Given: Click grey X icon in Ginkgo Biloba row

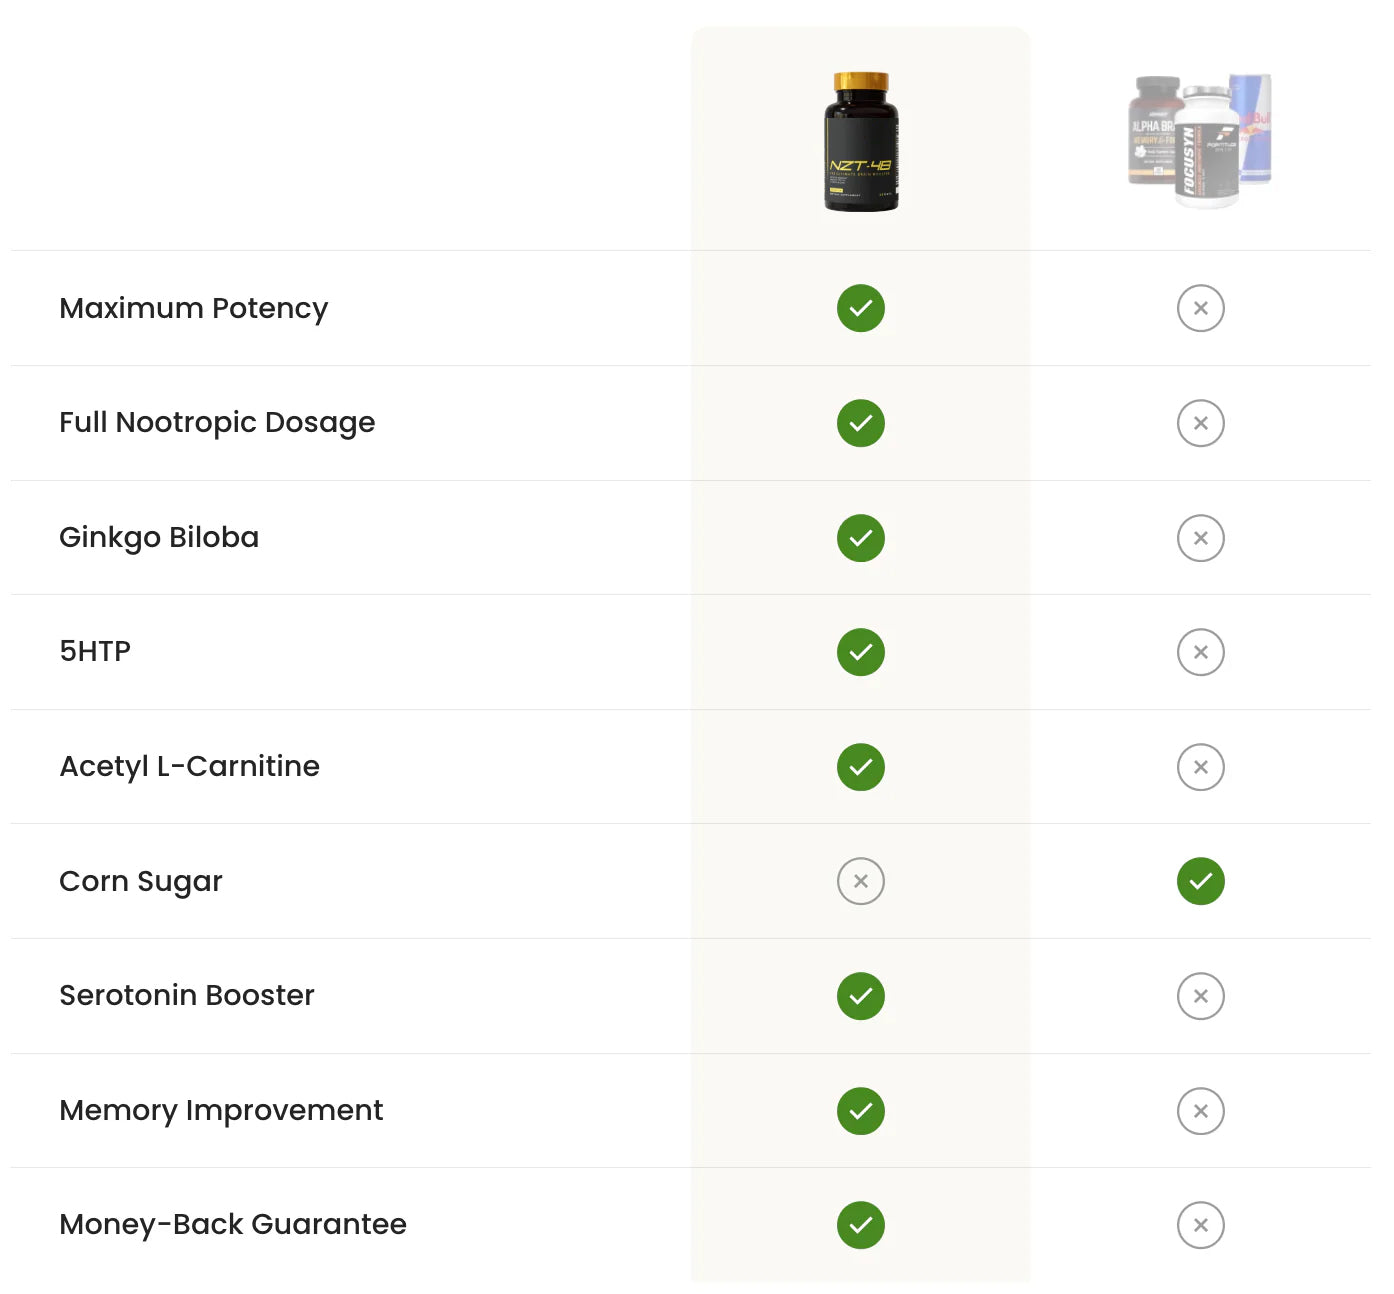Looking at the screenshot, I should click(x=1200, y=538).
